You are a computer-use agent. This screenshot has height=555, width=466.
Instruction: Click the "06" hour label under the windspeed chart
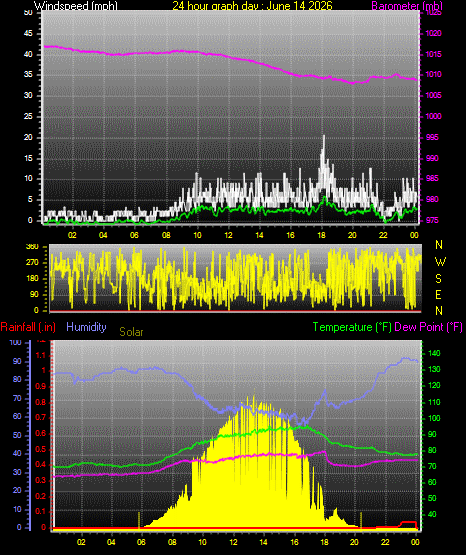(x=134, y=235)
